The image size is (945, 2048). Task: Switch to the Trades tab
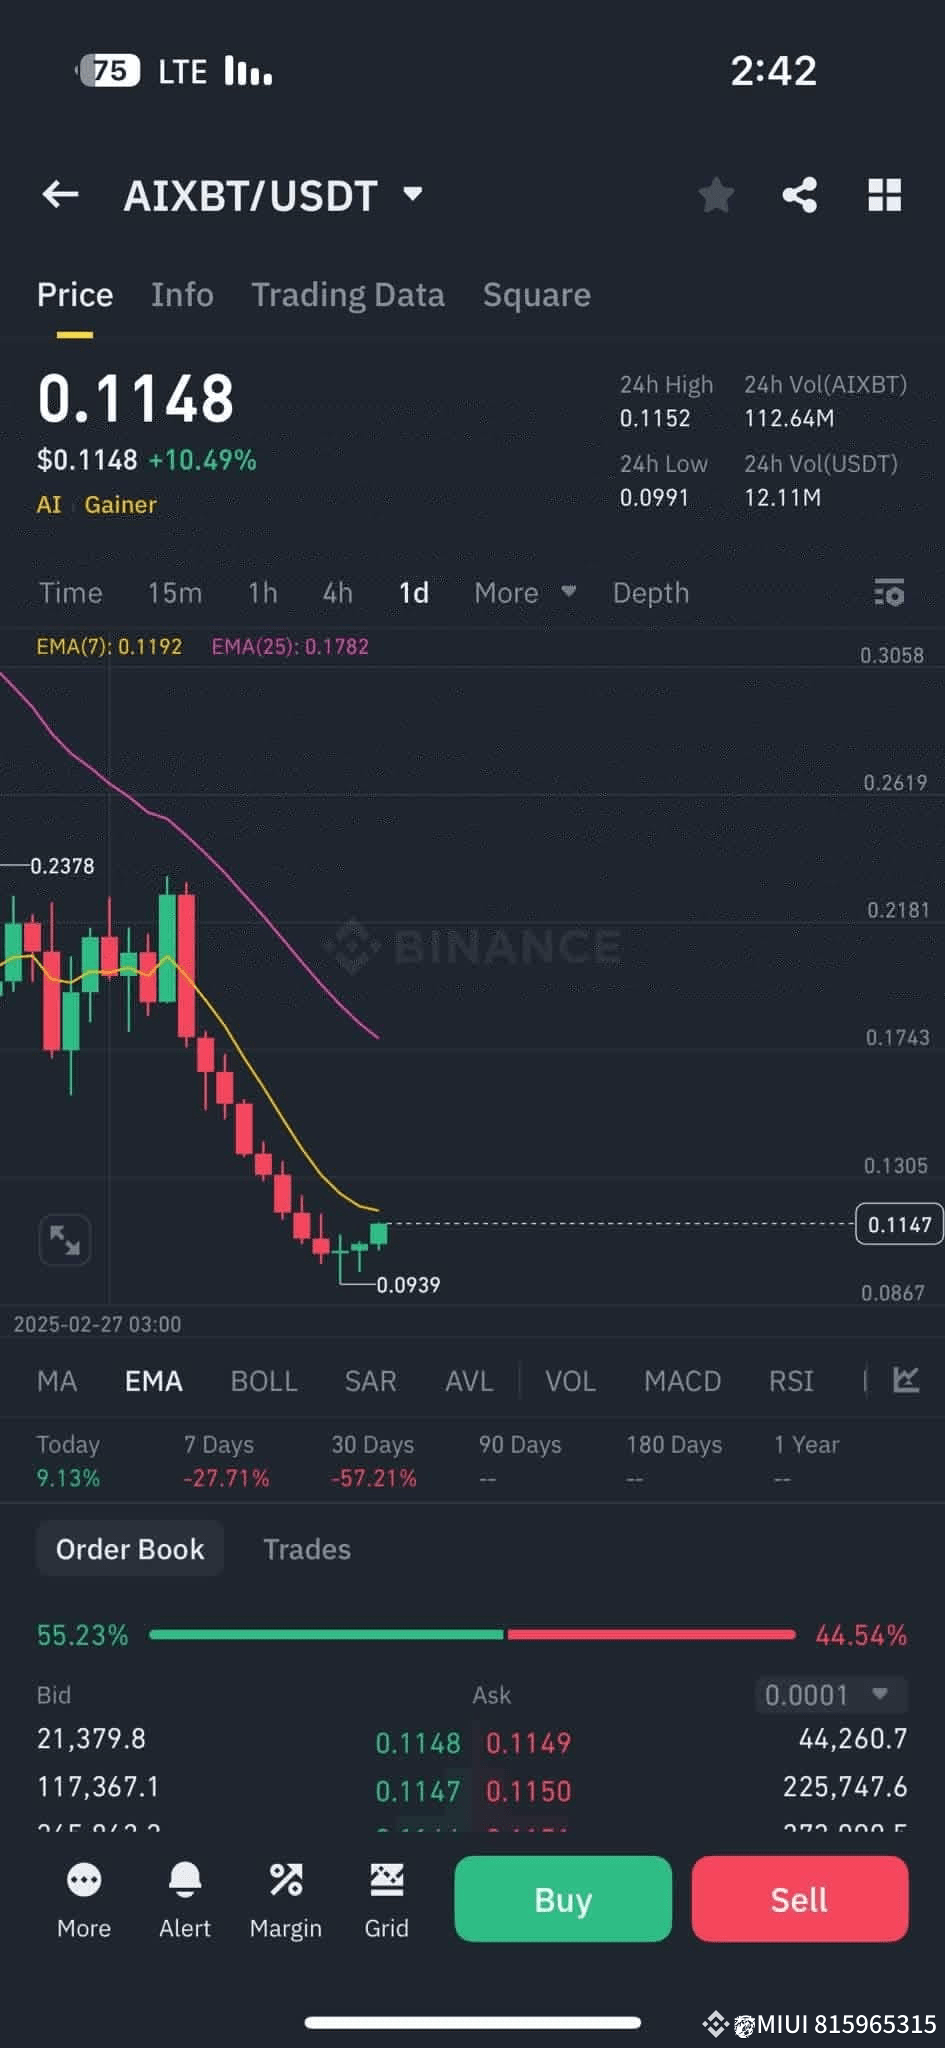(x=307, y=1548)
